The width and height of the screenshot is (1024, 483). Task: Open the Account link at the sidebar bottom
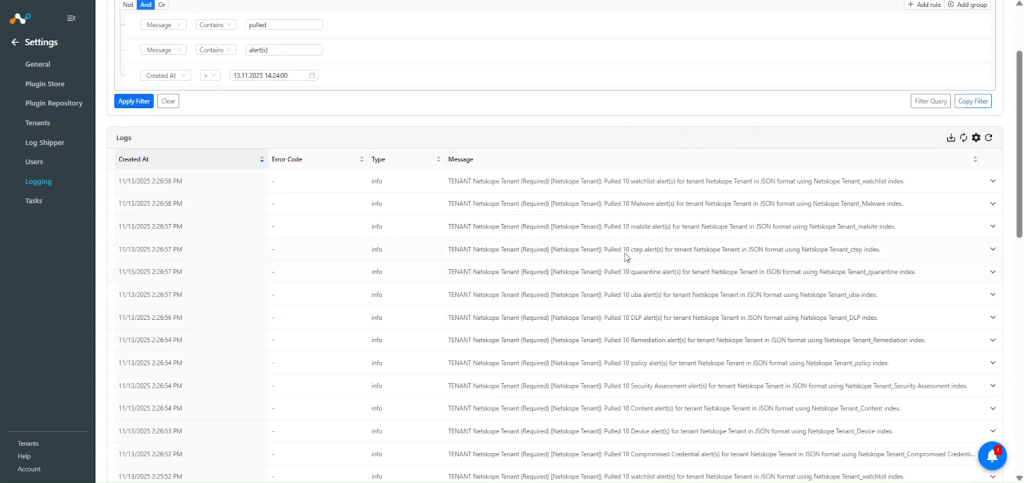coord(29,469)
